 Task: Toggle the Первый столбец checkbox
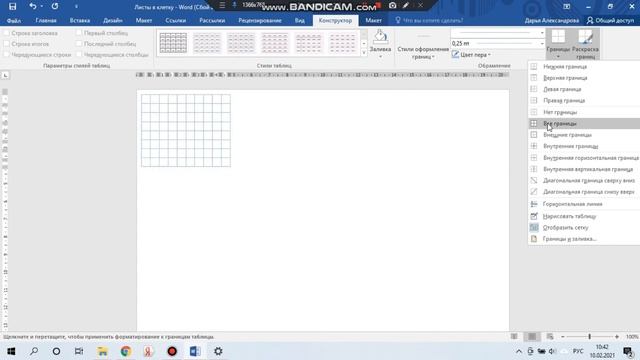(x=79, y=33)
